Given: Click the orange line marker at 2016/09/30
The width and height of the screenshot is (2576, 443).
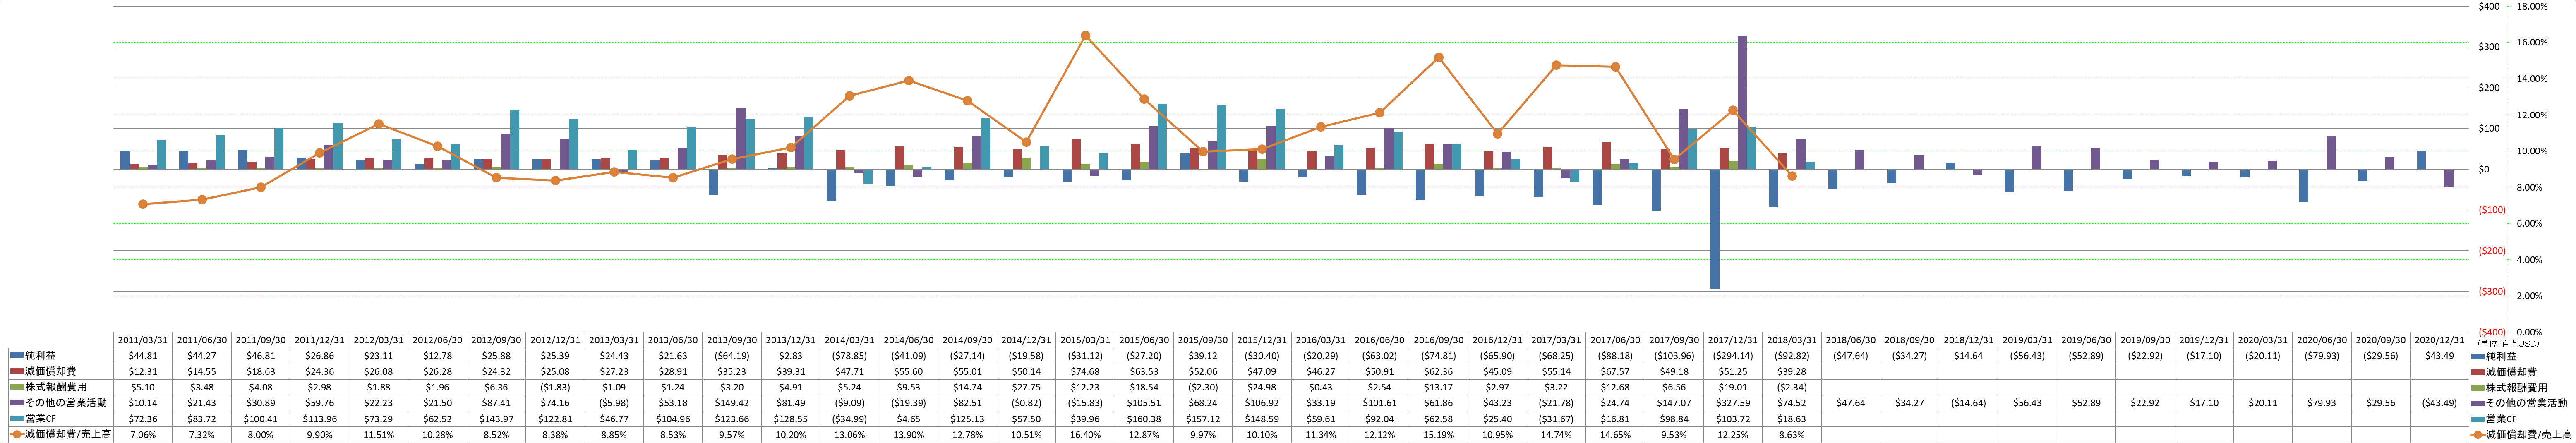Looking at the screenshot, I should tap(1439, 57).
